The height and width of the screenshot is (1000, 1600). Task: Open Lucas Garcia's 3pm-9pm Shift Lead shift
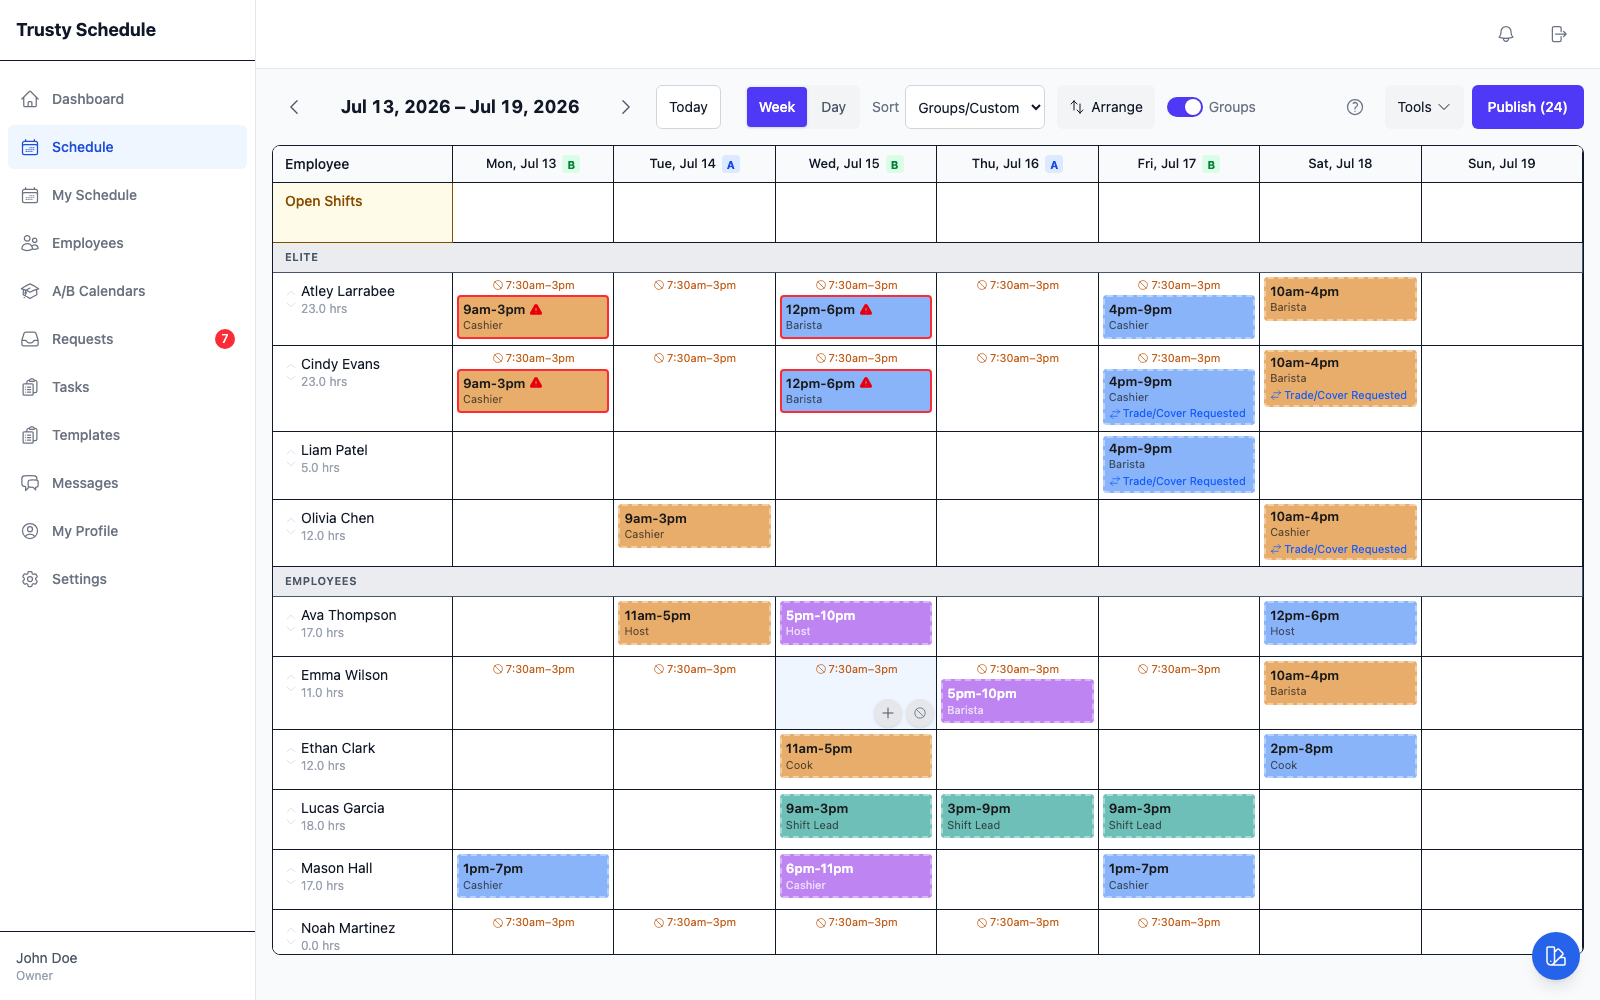tap(1017, 816)
